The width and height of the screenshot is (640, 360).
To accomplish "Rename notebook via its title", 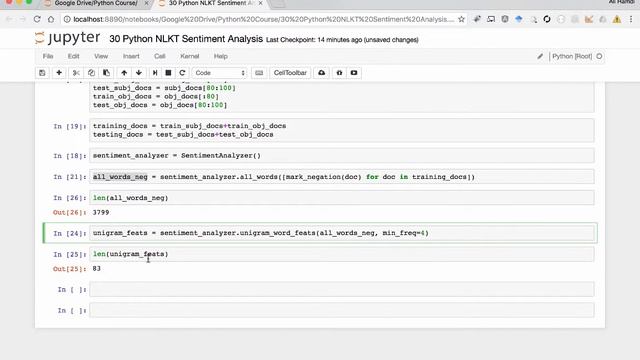I will pos(186,39).
